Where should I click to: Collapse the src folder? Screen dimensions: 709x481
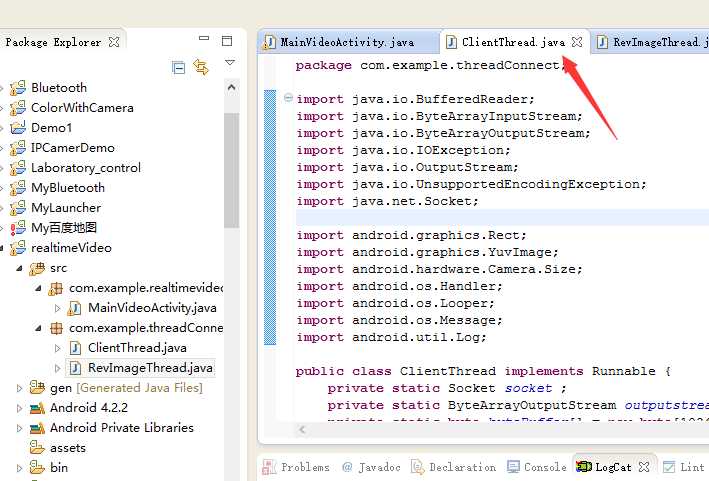19,268
